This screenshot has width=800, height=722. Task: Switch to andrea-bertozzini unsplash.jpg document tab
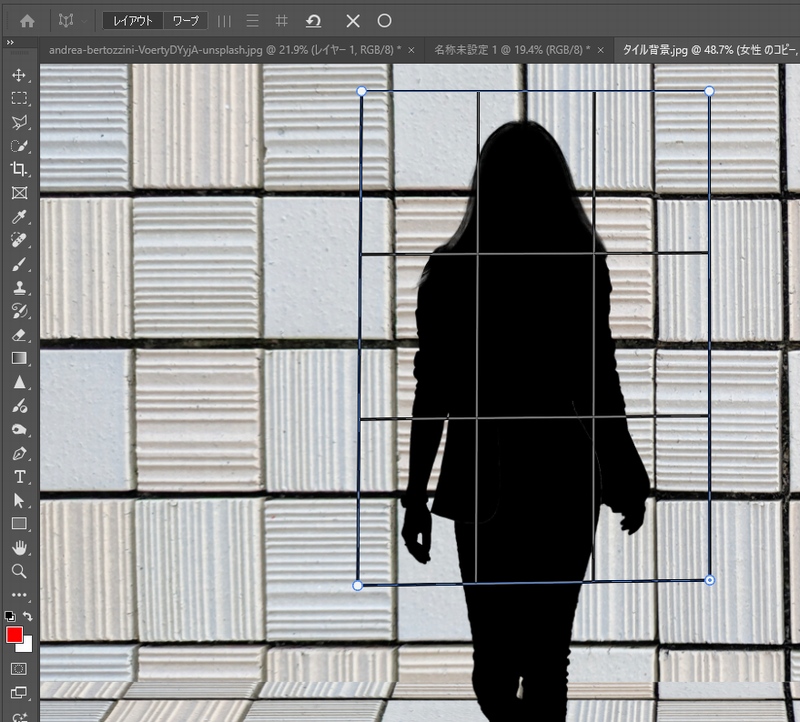click(220, 48)
